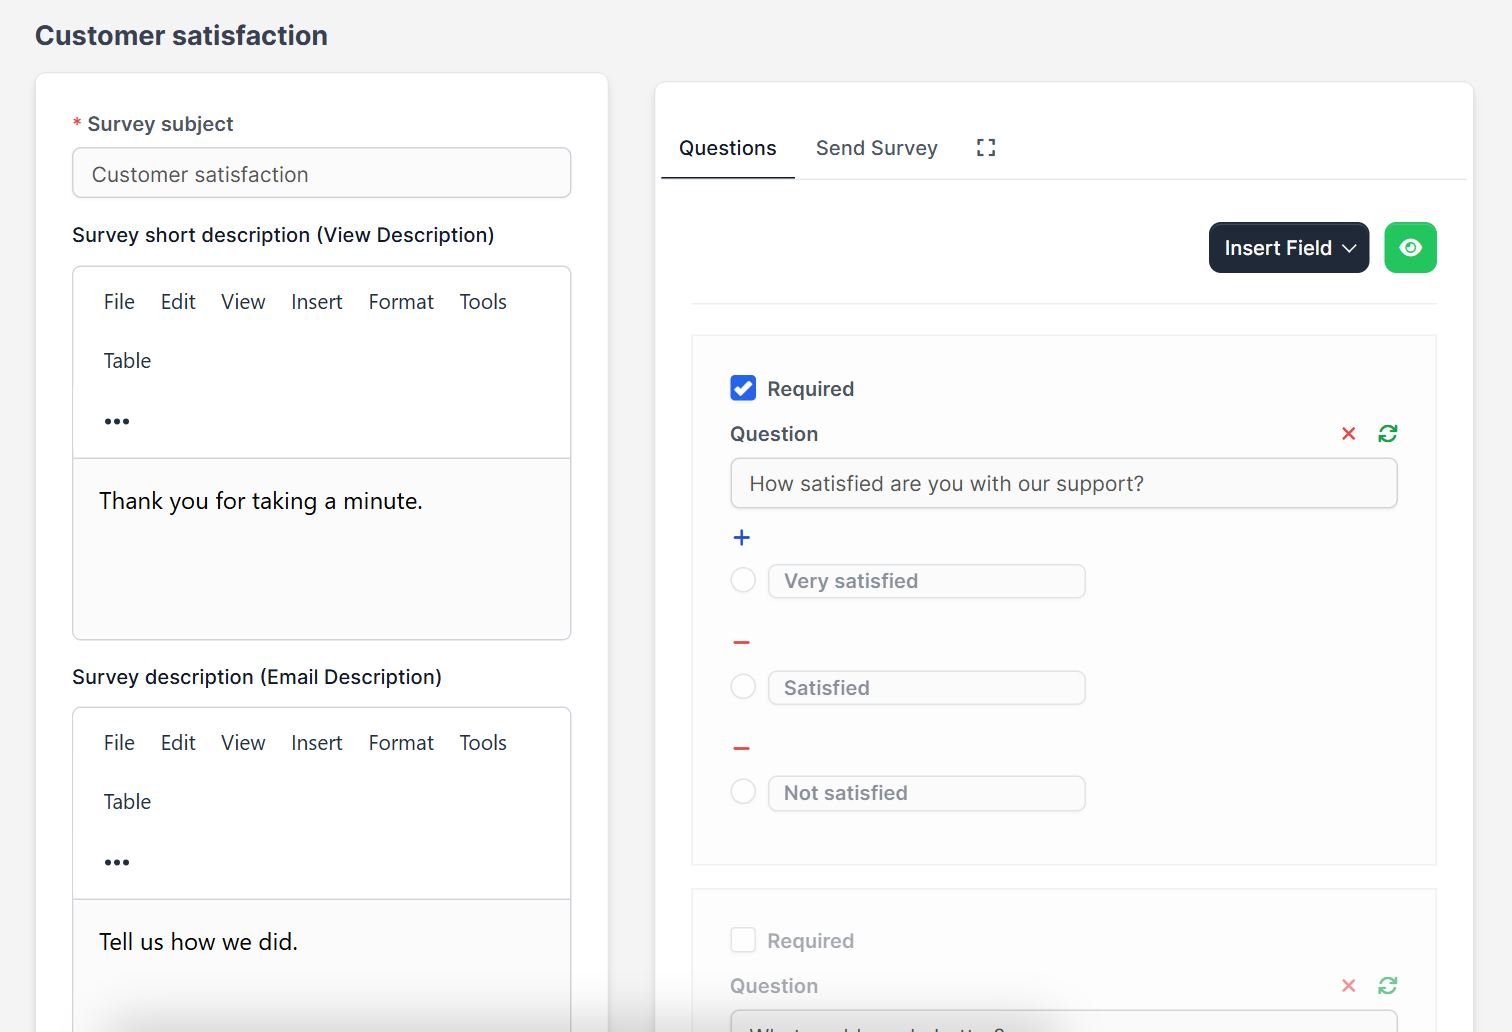Switch to the Questions tab
The height and width of the screenshot is (1032, 1512).
tap(728, 148)
